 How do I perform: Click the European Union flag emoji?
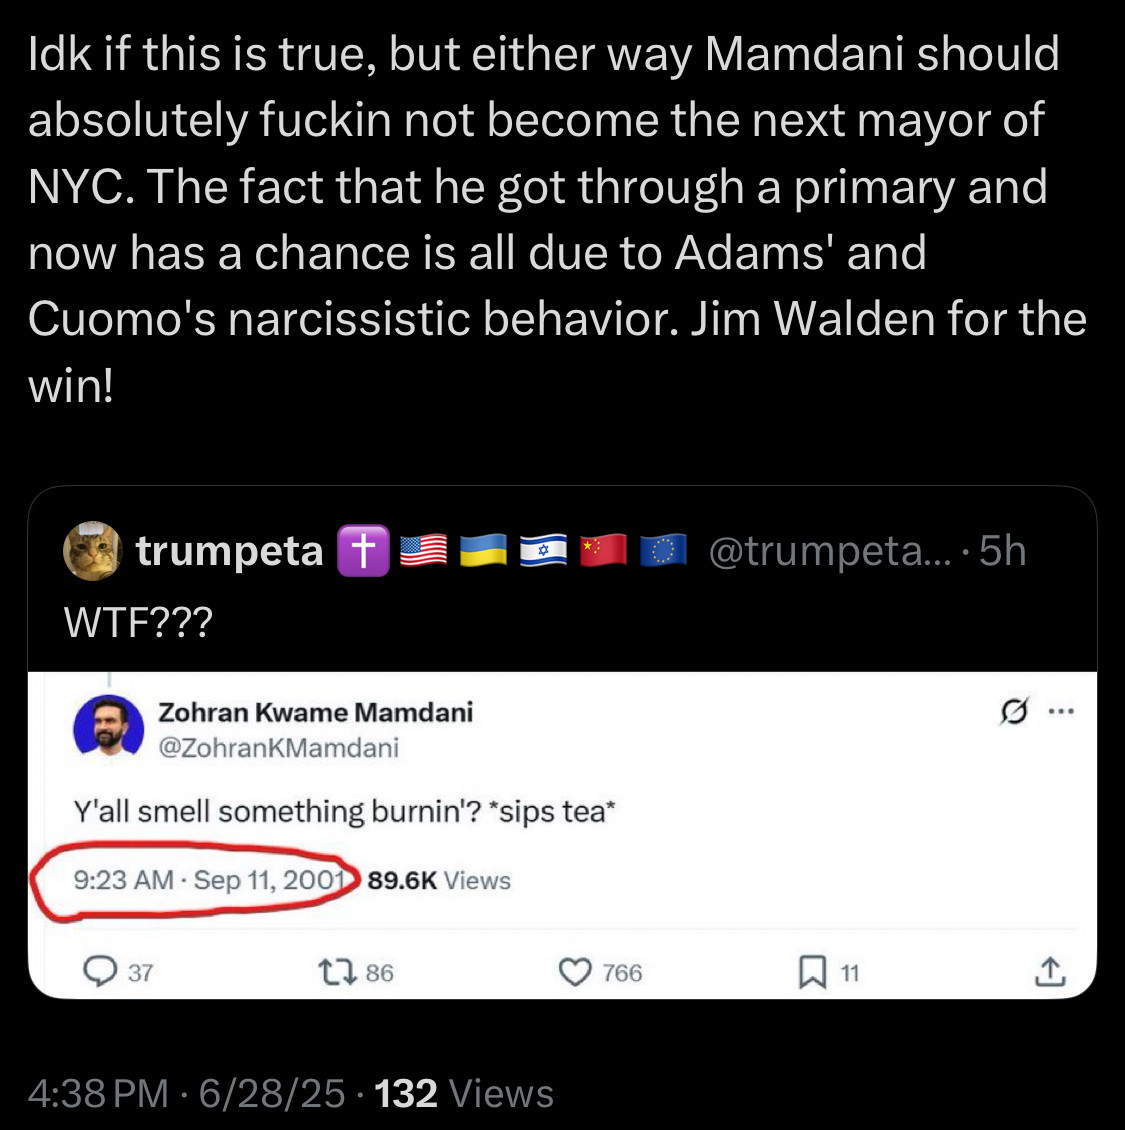click(663, 551)
